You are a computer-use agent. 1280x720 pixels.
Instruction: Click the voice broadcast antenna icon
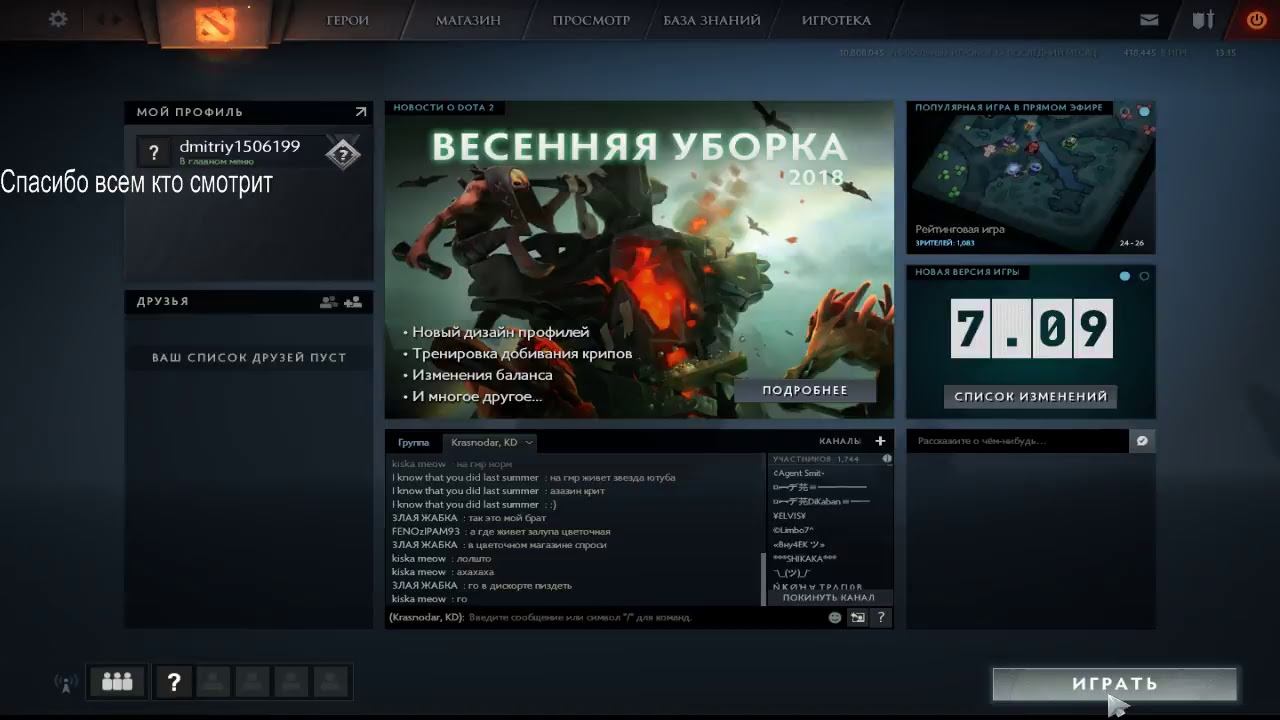point(66,683)
